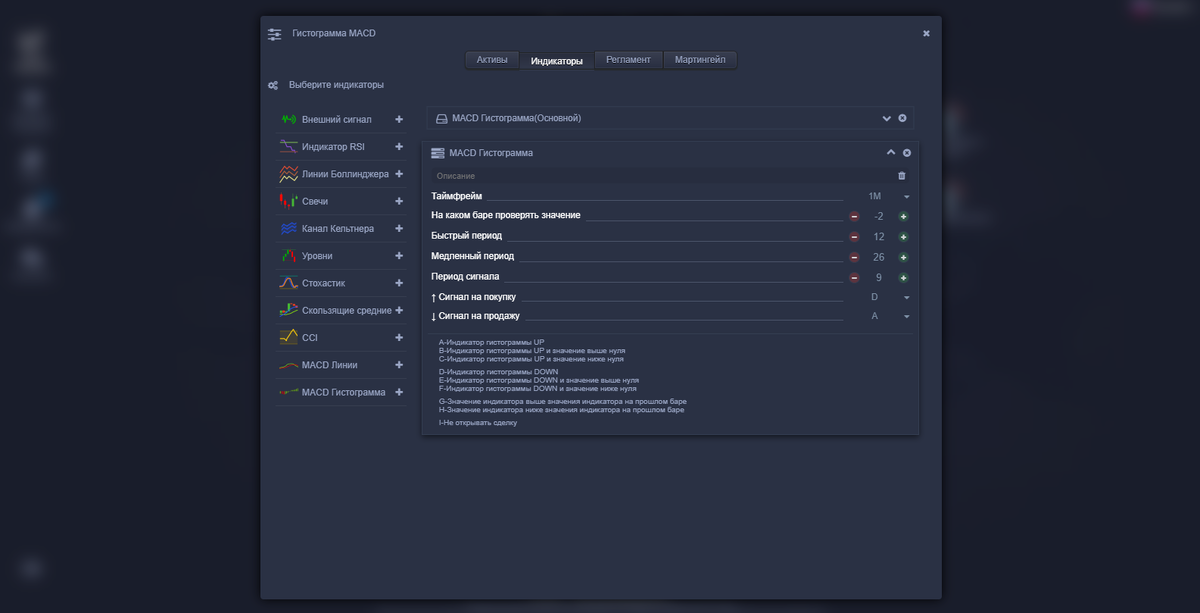Click the bars icon in the settings panel header

click(x=437, y=153)
